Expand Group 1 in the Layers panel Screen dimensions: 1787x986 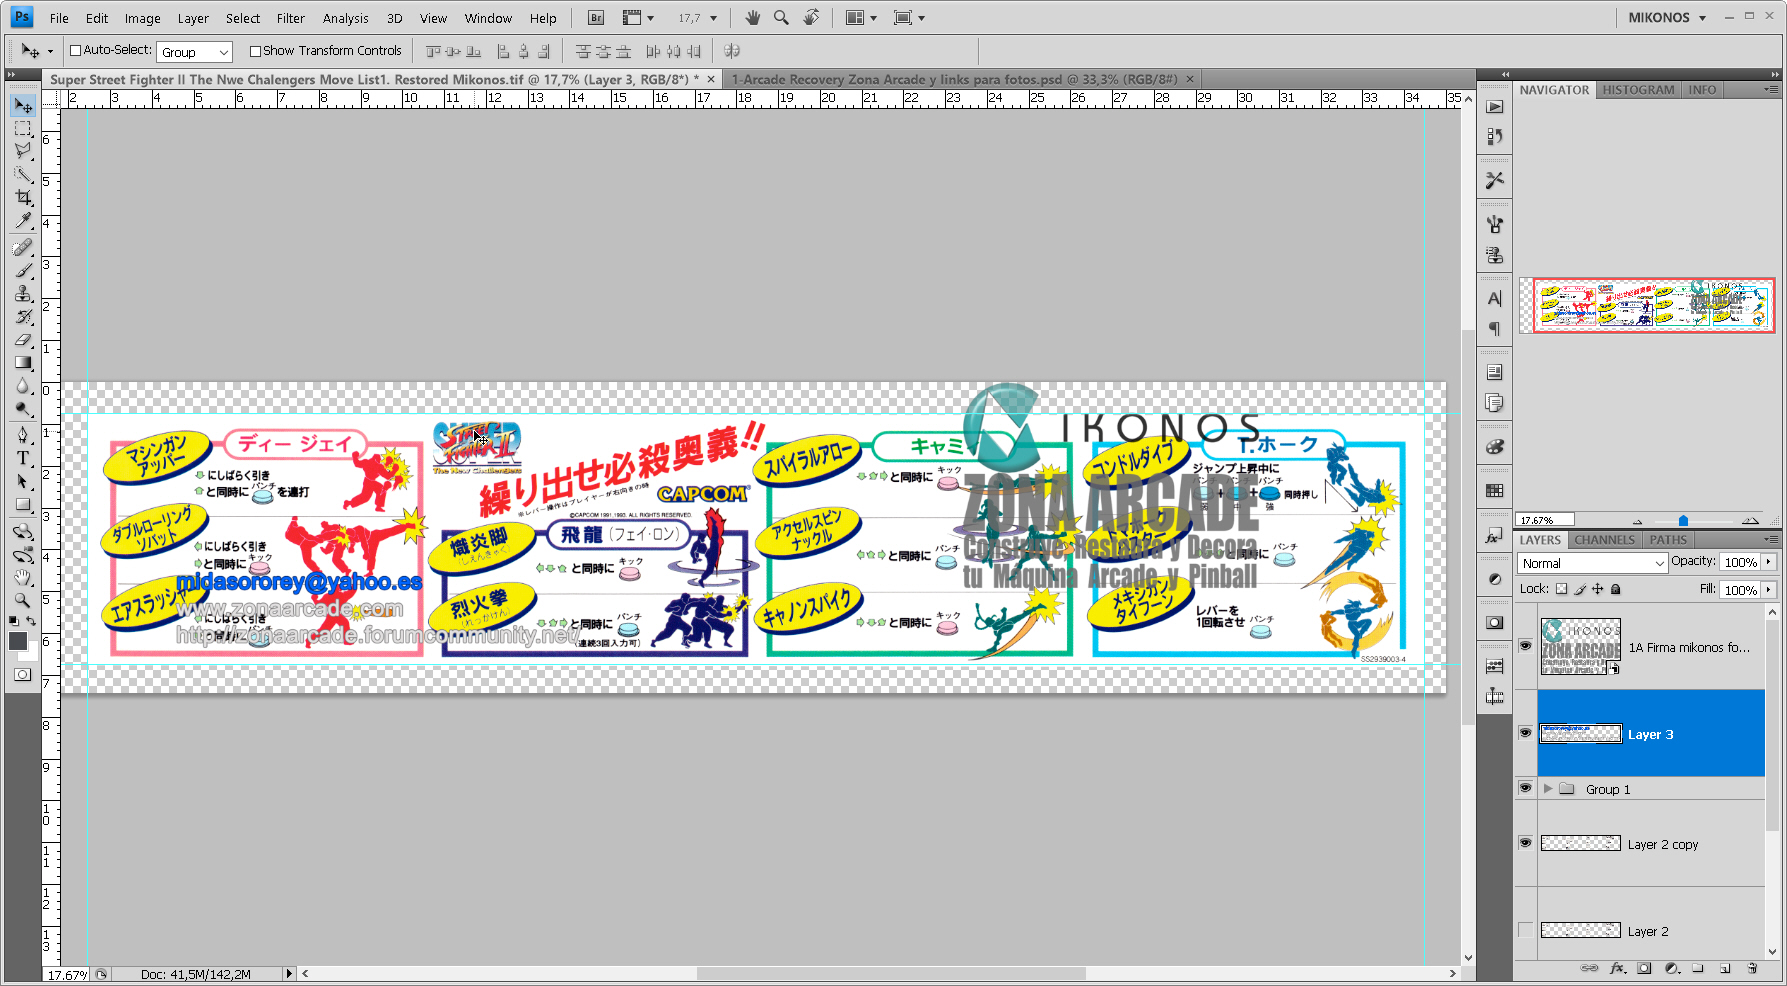tap(1549, 789)
